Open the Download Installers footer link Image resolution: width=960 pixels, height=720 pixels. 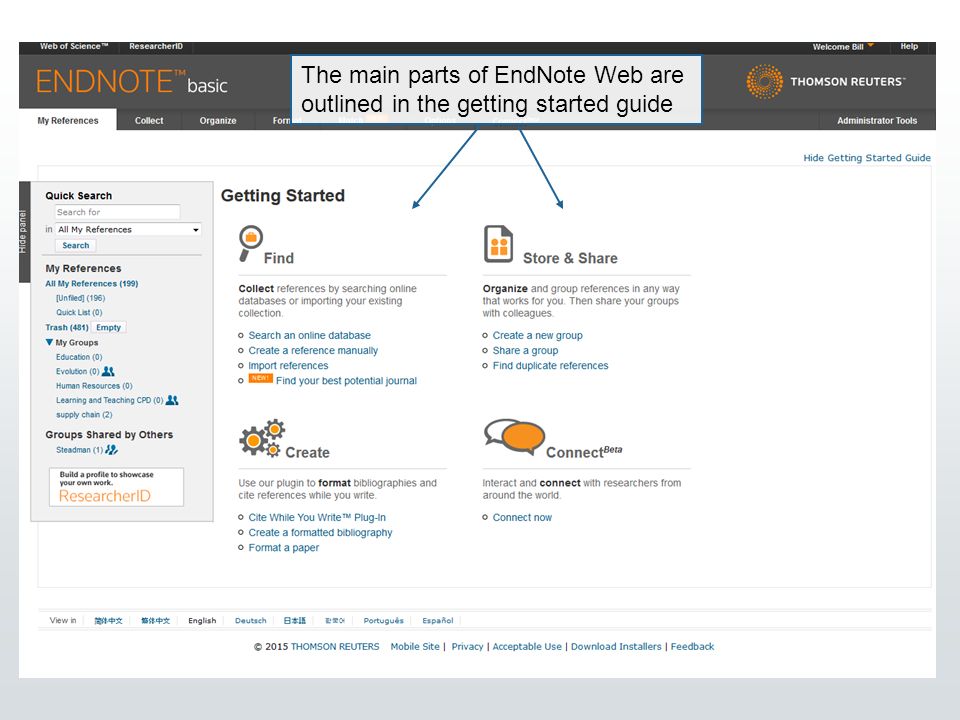616,647
